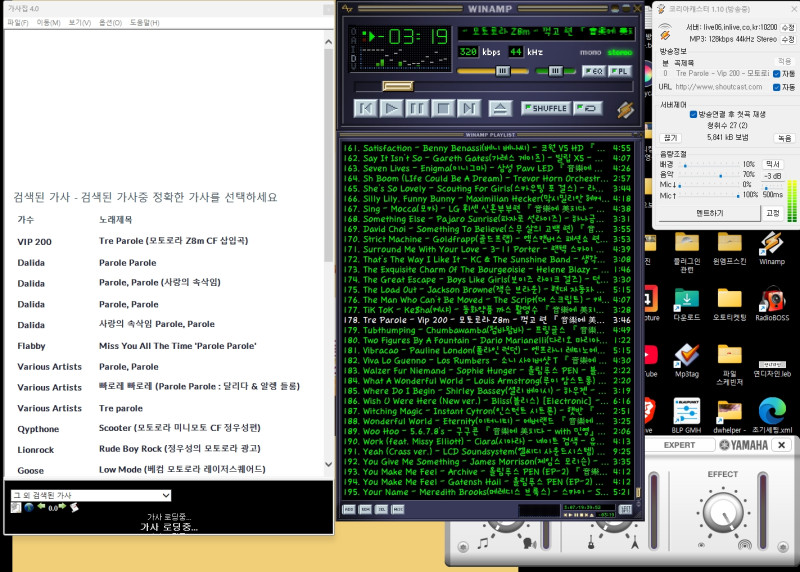
Task: Toggle Shuffle mode in Winamp
Action: 545,108
